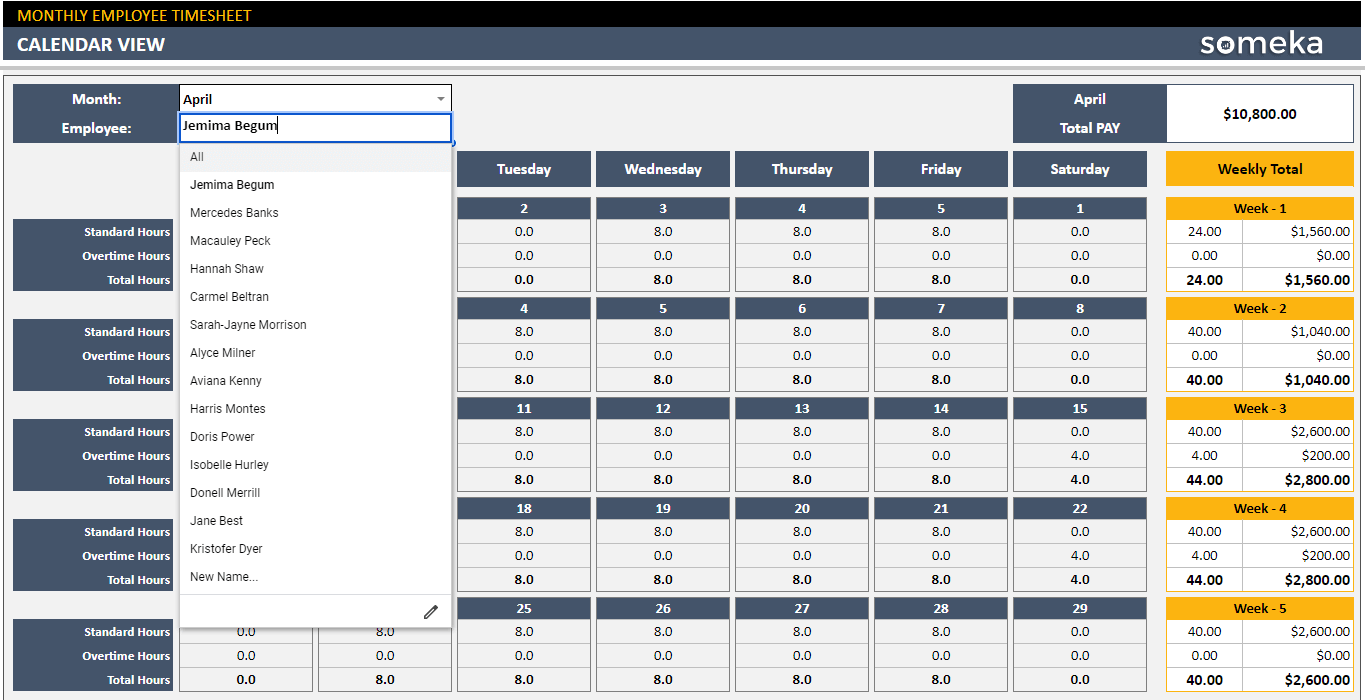Click the "Weekly Total" column header
The image size is (1365, 700).
click(1259, 168)
